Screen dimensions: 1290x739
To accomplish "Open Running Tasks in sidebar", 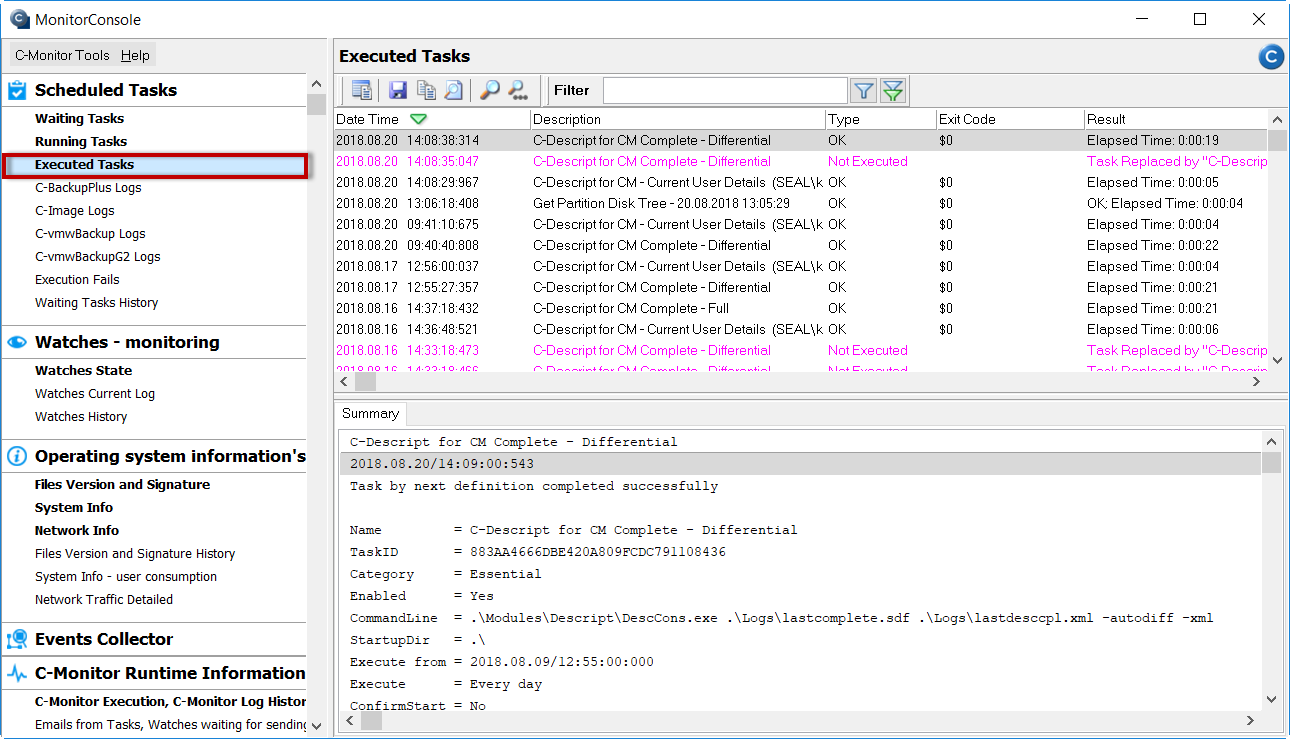I will click(x=81, y=141).
